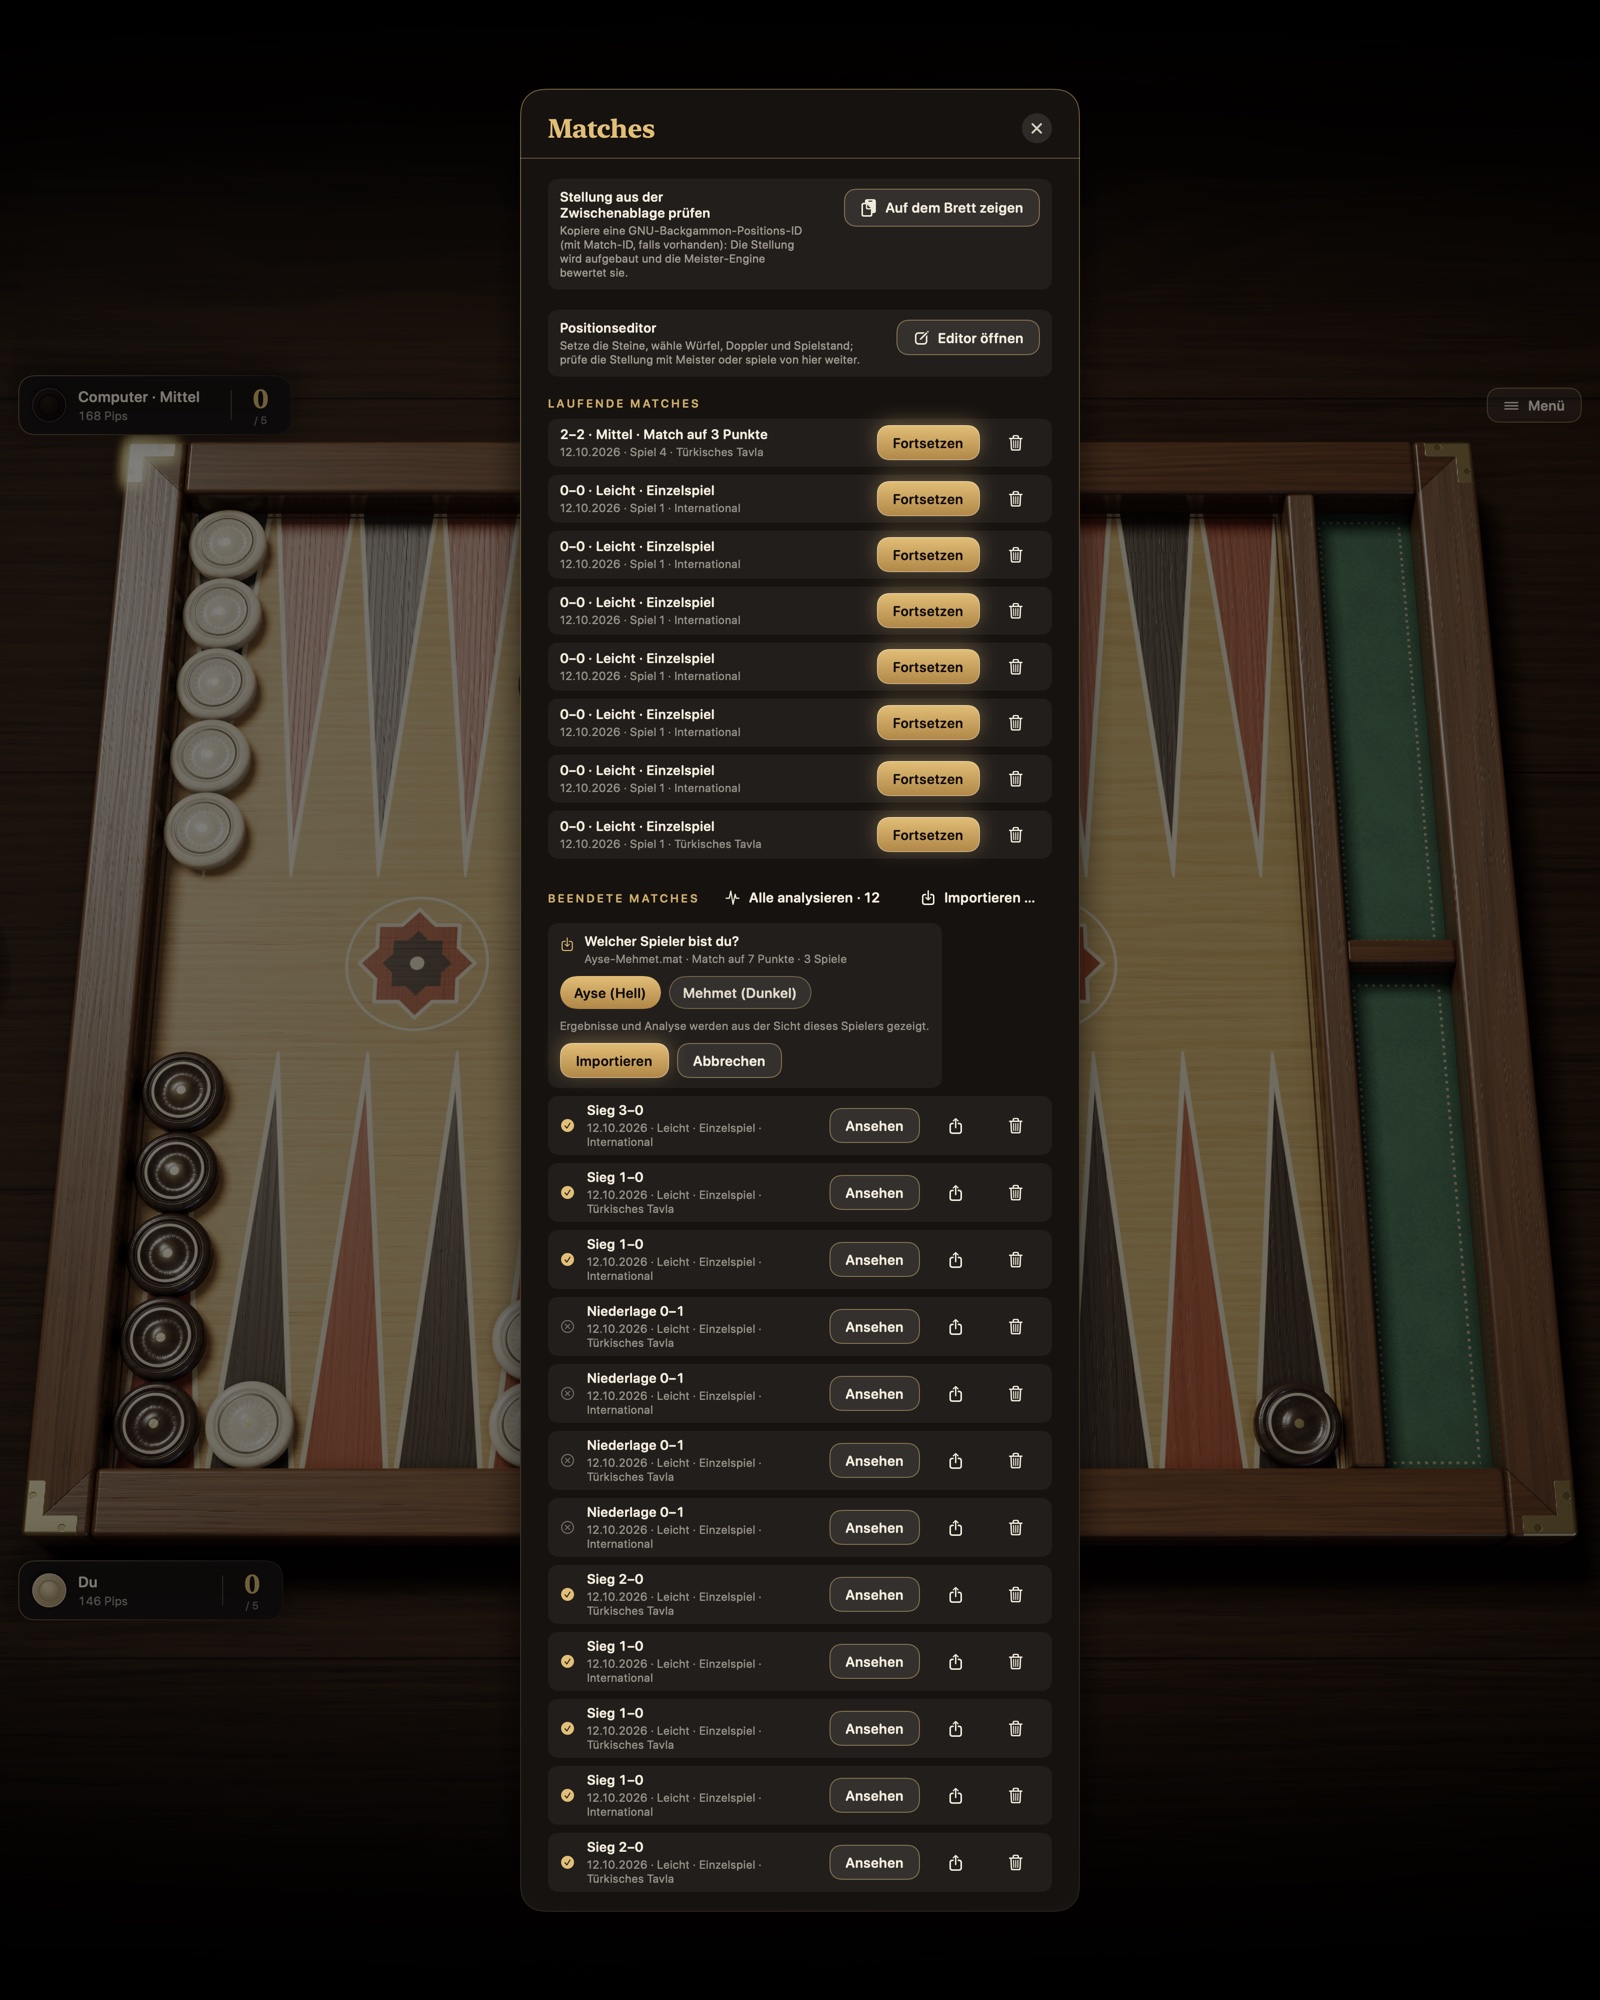This screenshot has height=2000, width=1600.
Task: Open the Menü button on the board
Action: tap(1533, 405)
